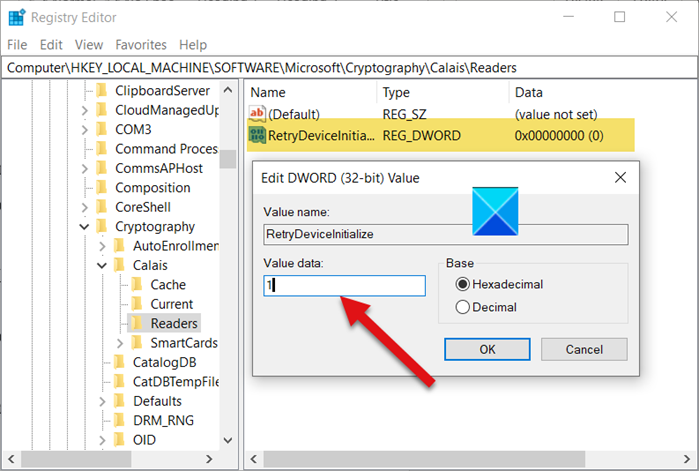Image resolution: width=699 pixels, height=471 pixels.
Task: Expand the SmartCards tree node
Action: (x=120, y=343)
